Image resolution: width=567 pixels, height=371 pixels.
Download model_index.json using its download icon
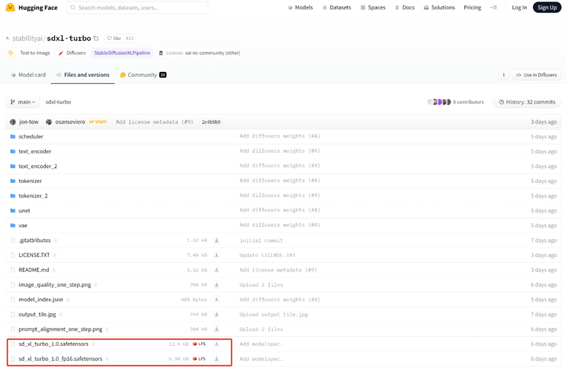coord(217,299)
